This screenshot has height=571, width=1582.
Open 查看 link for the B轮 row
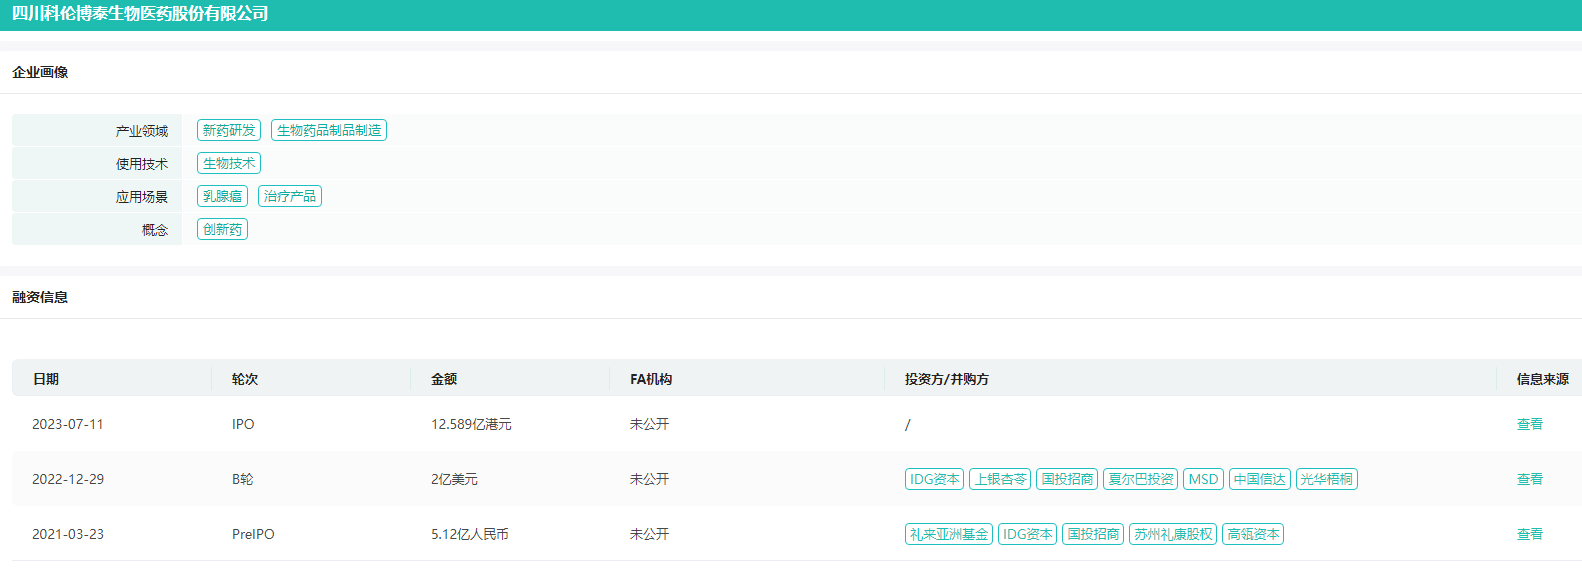1529,479
